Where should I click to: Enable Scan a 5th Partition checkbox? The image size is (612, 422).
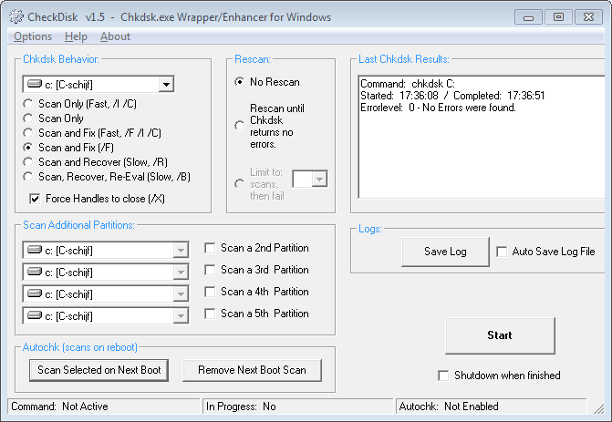point(210,314)
